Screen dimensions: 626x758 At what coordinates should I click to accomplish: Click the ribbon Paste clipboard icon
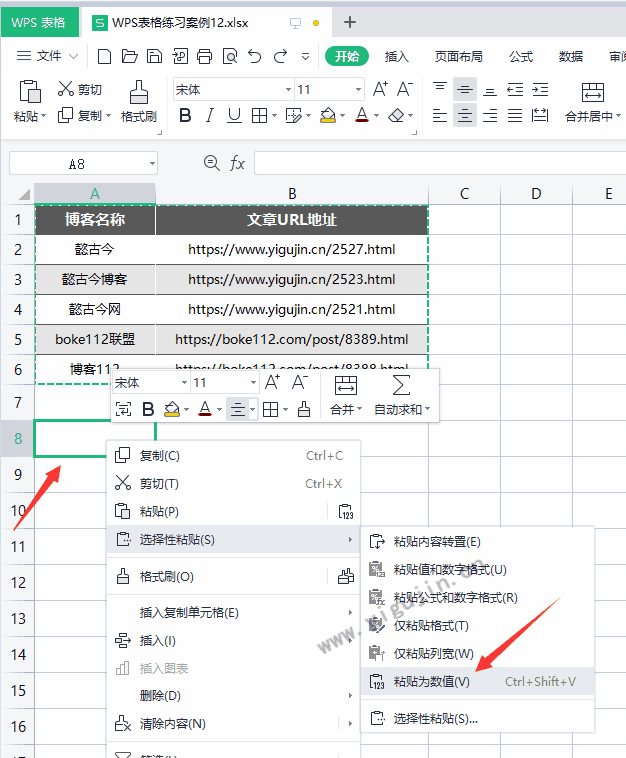(x=29, y=91)
